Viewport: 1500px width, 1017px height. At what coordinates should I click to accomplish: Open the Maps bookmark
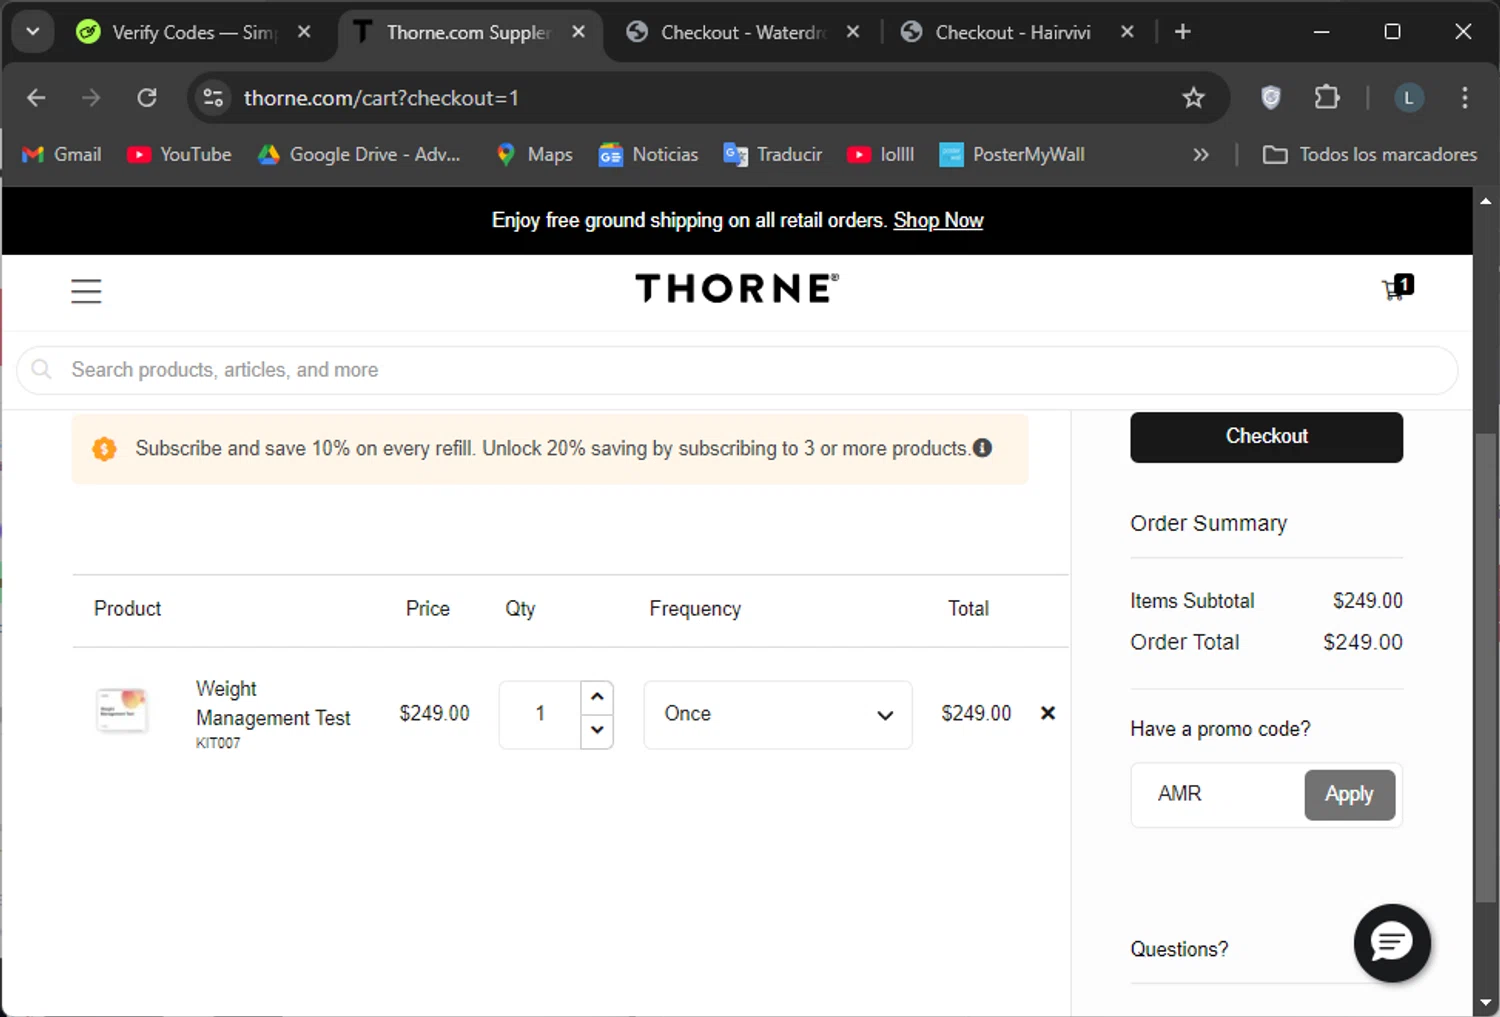point(535,154)
